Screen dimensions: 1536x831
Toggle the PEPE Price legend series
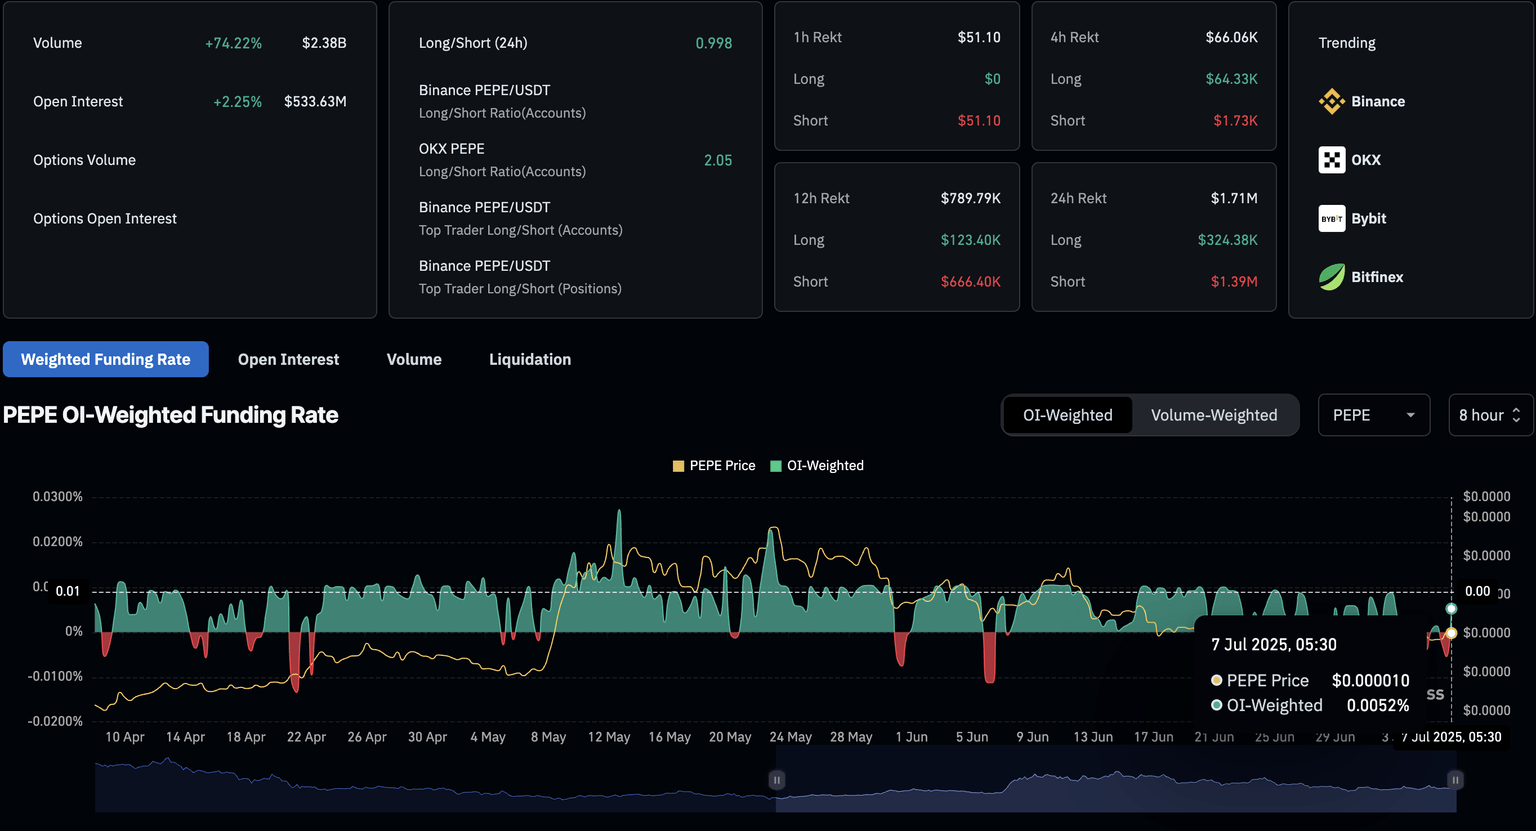[x=714, y=466]
